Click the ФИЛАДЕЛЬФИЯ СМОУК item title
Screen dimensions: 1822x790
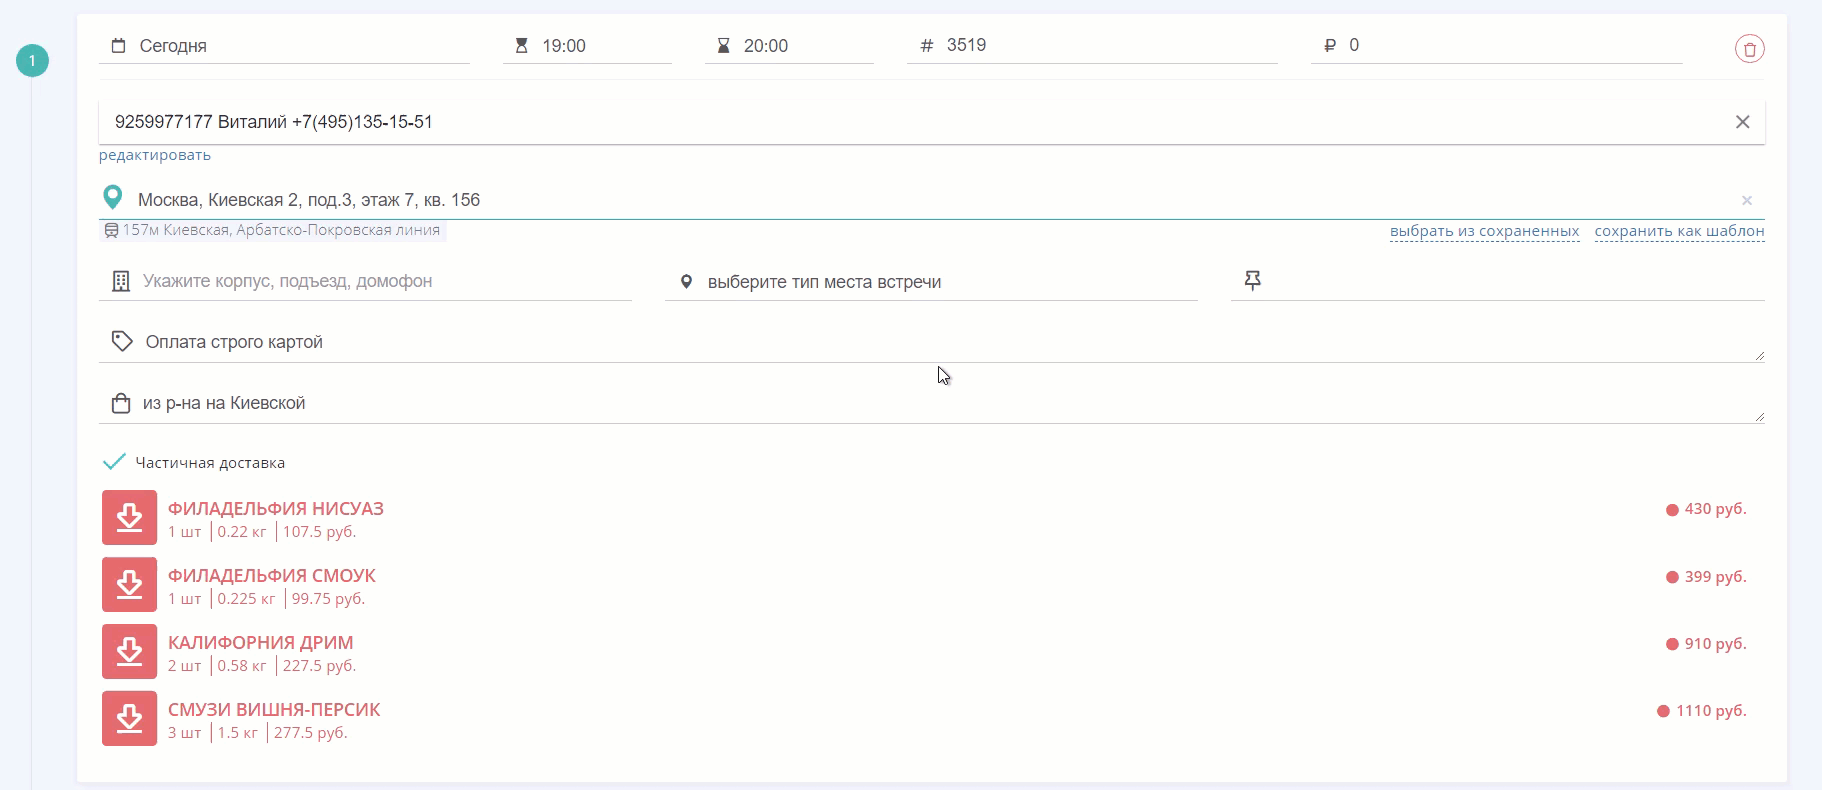click(272, 576)
